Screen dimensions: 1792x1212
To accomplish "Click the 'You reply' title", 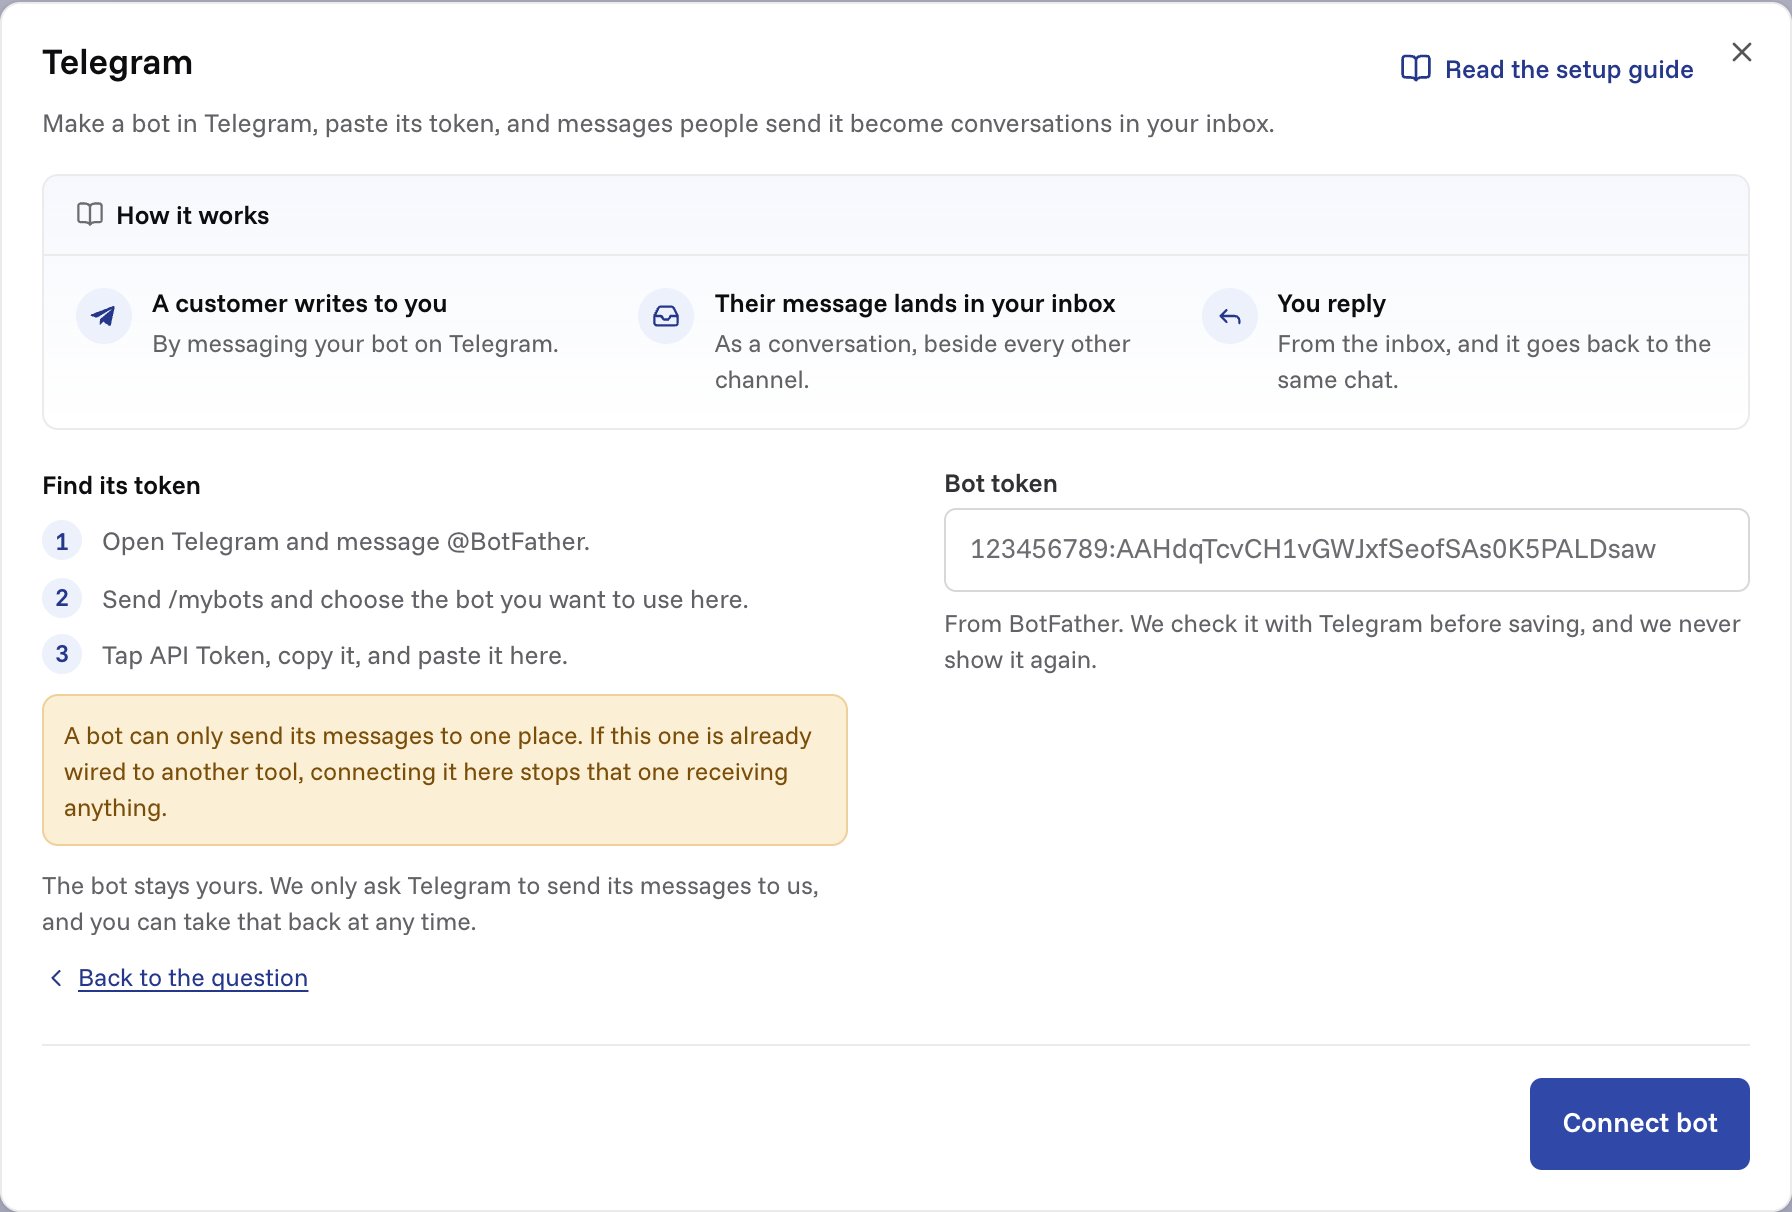I will (1331, 304).
